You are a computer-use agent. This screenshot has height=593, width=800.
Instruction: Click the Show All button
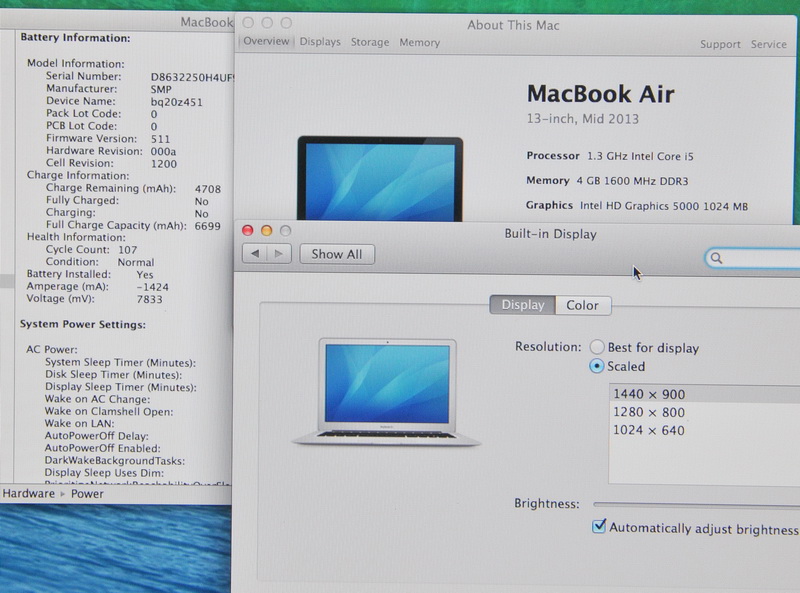337,254
